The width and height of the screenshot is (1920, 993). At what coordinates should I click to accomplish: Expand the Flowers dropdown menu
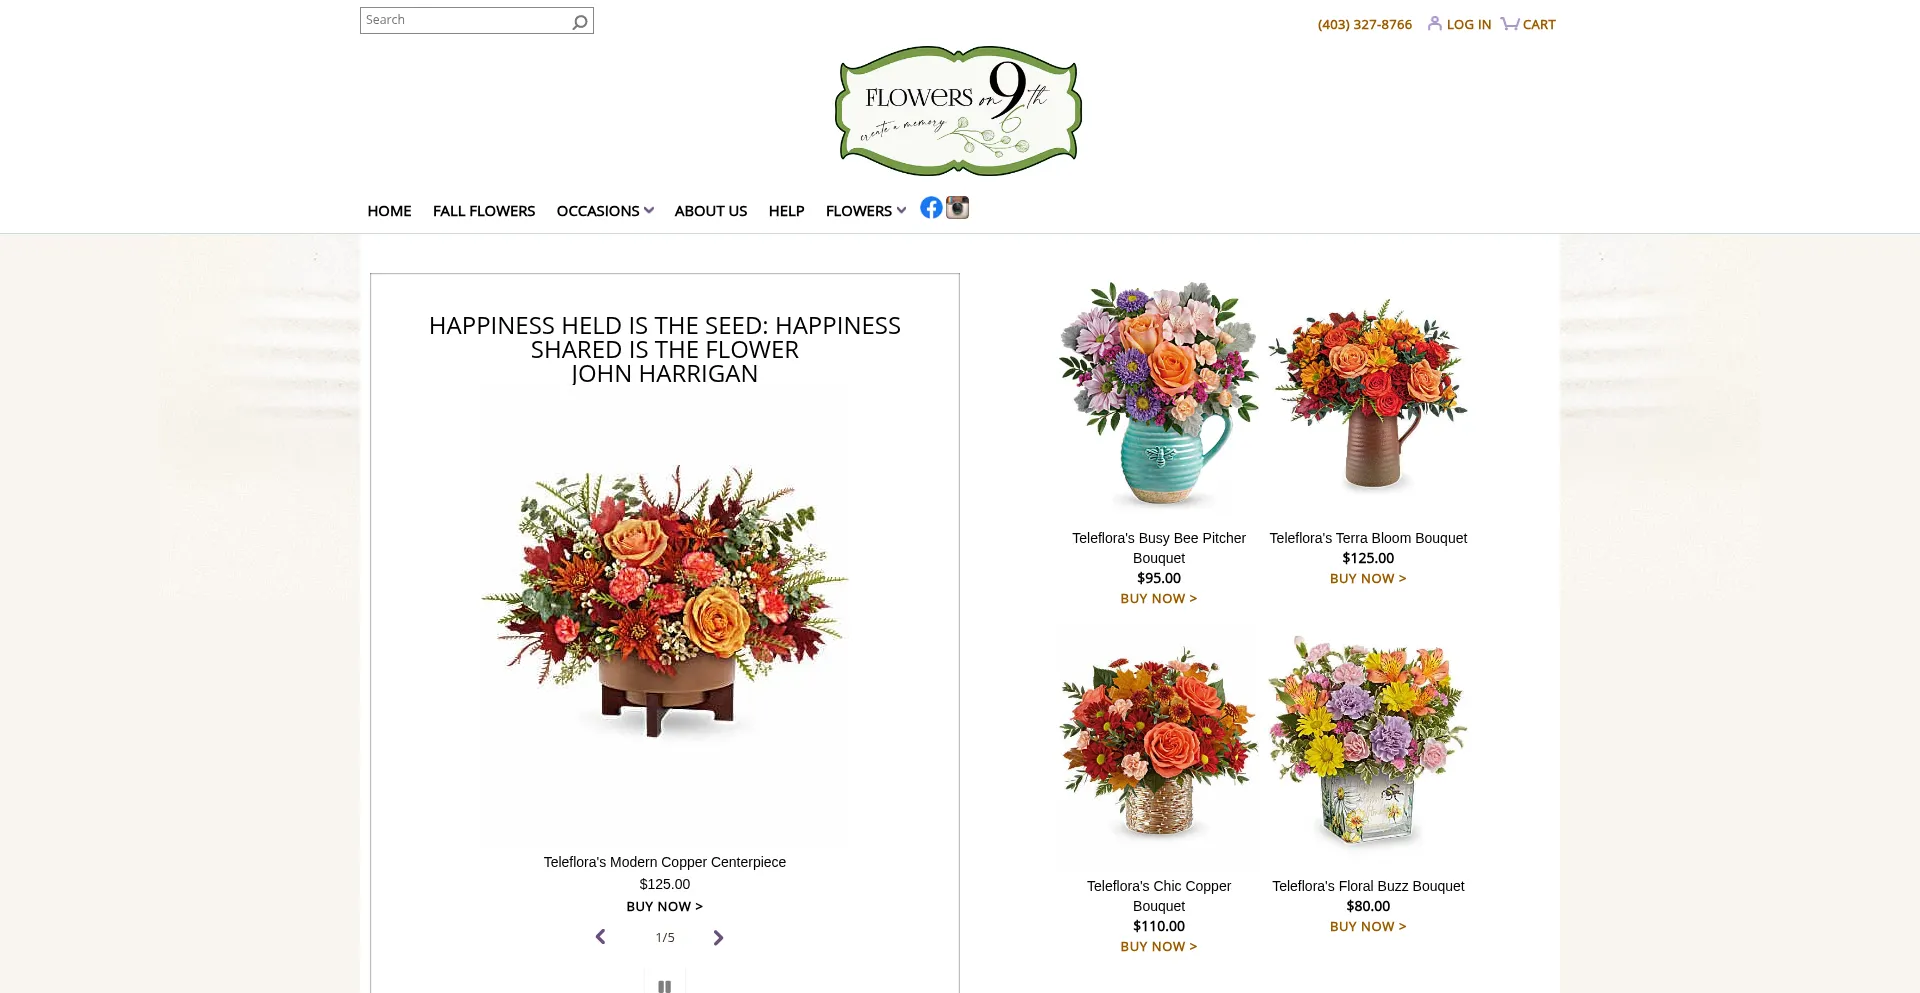pyautogui.click(x=866, y=211)
